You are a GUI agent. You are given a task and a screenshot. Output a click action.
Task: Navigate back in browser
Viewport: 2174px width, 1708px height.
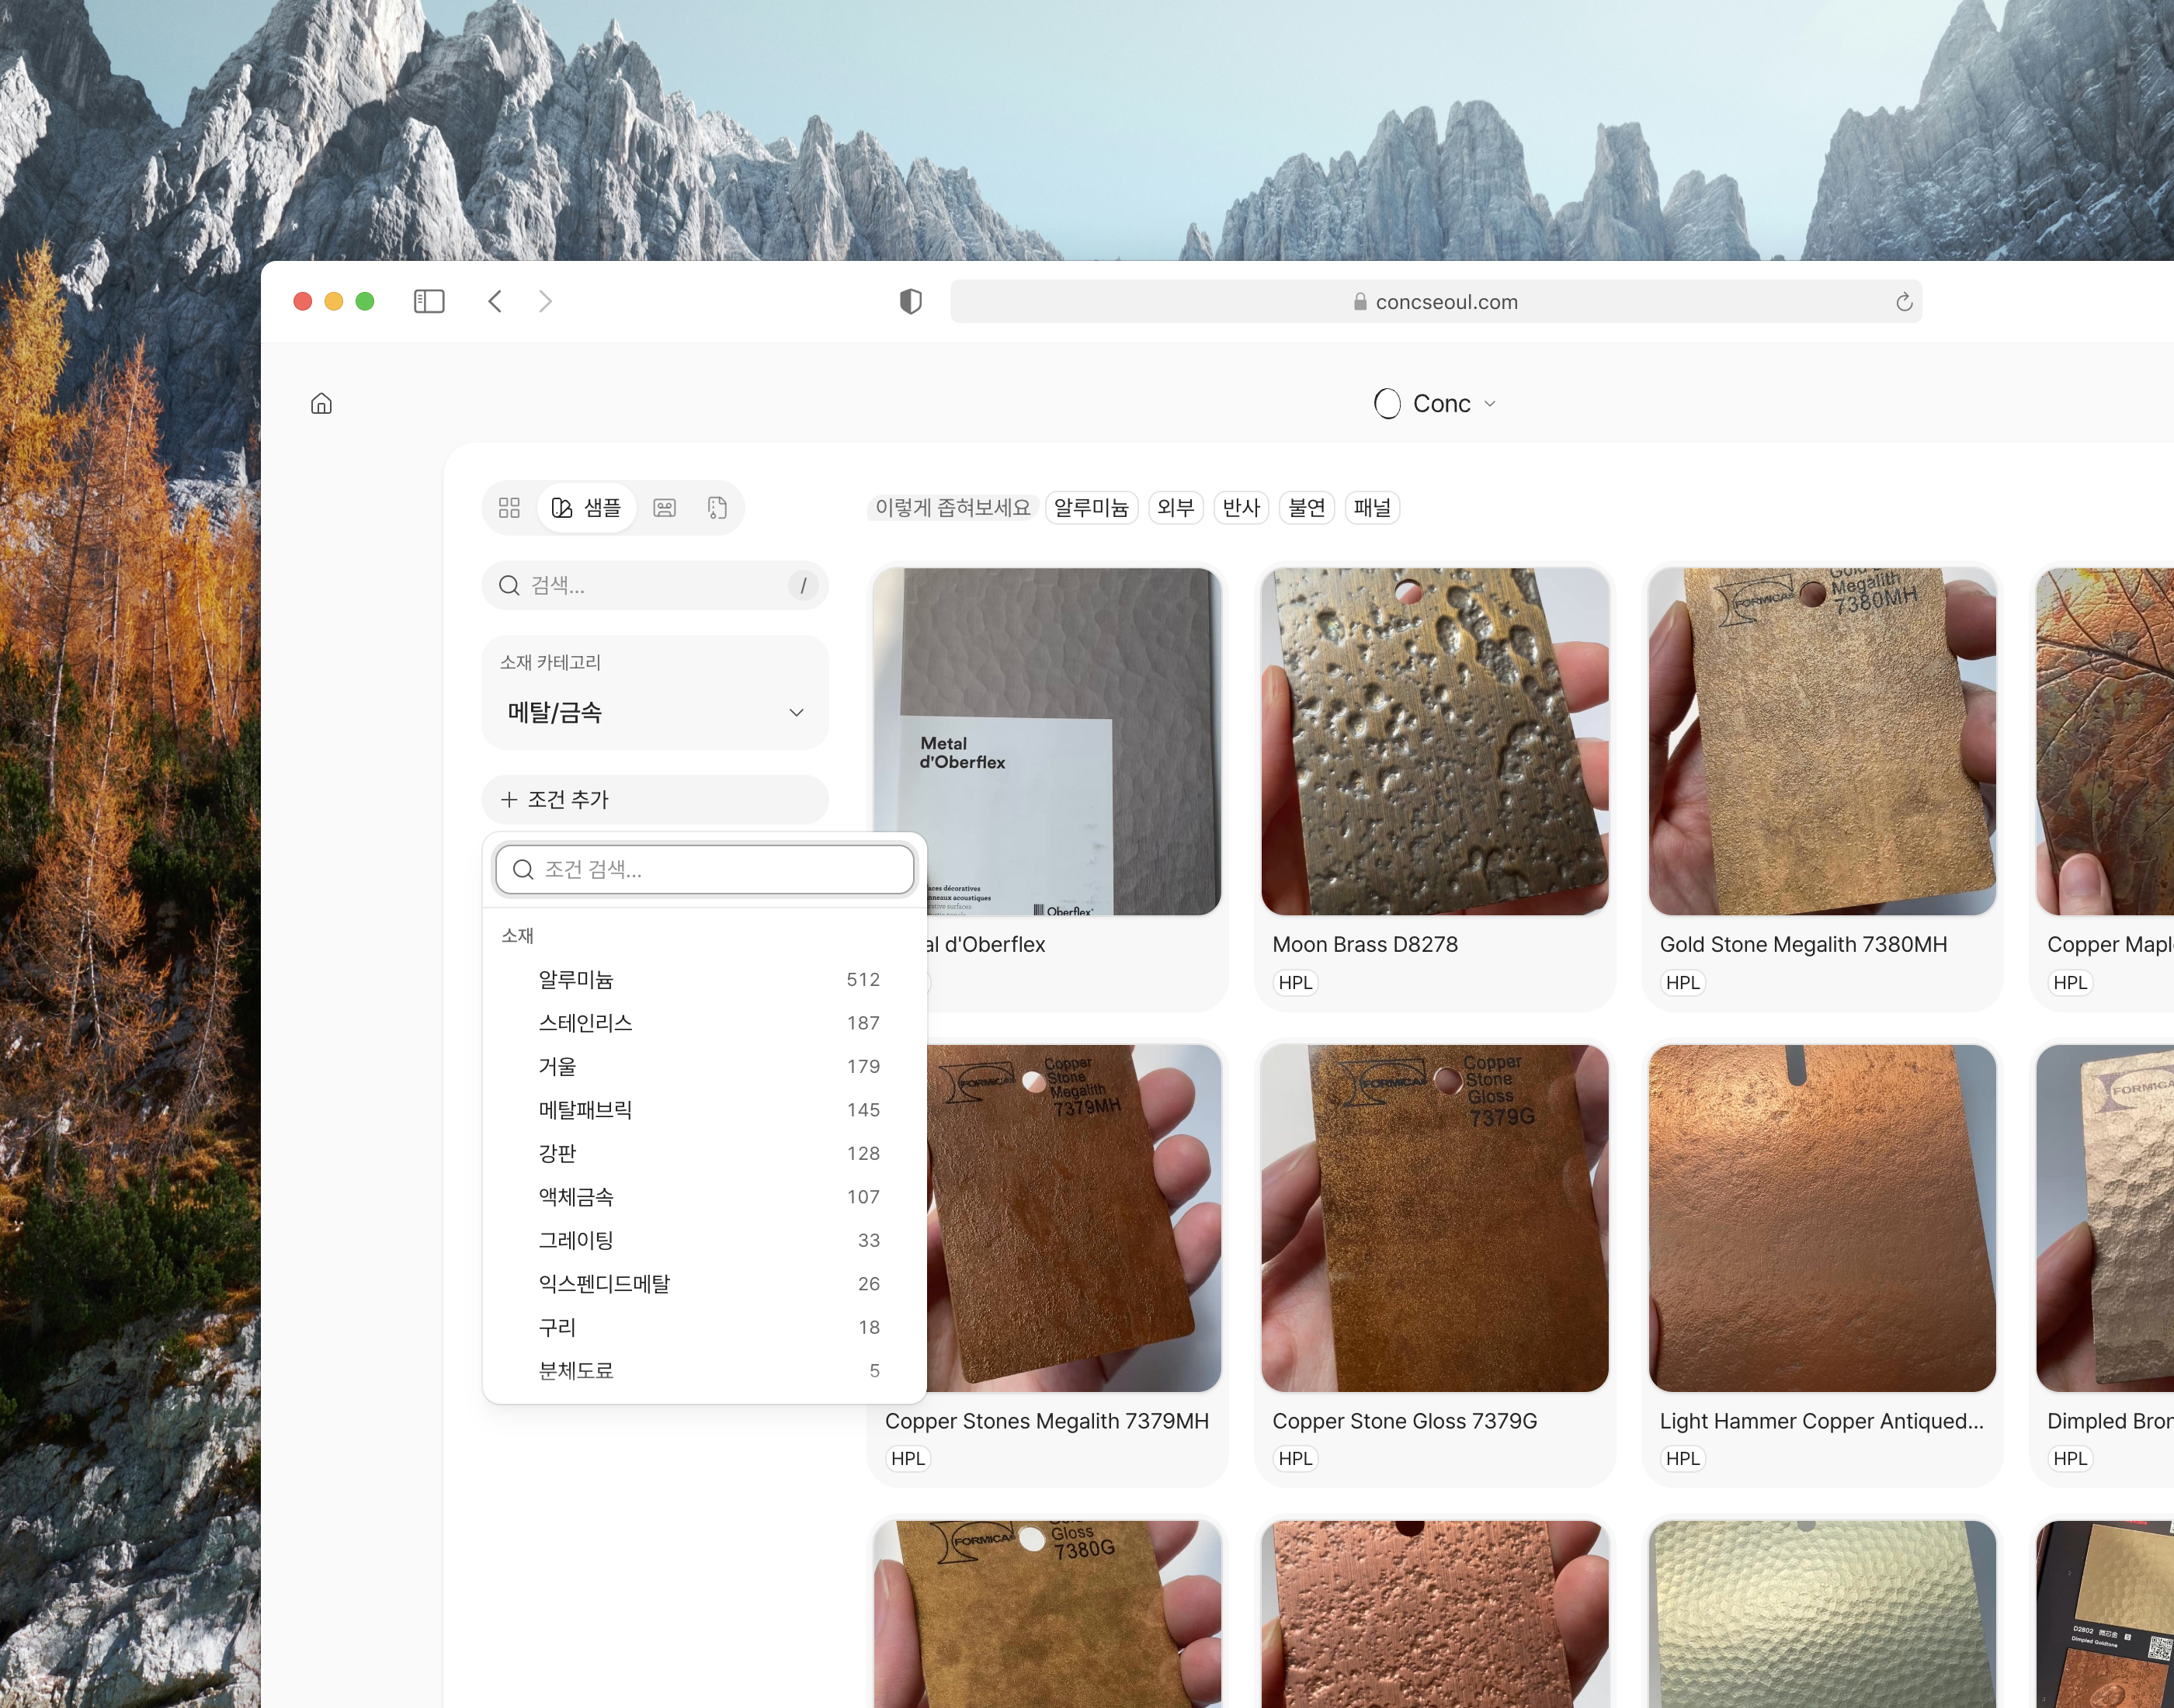[x=495, y=301]
